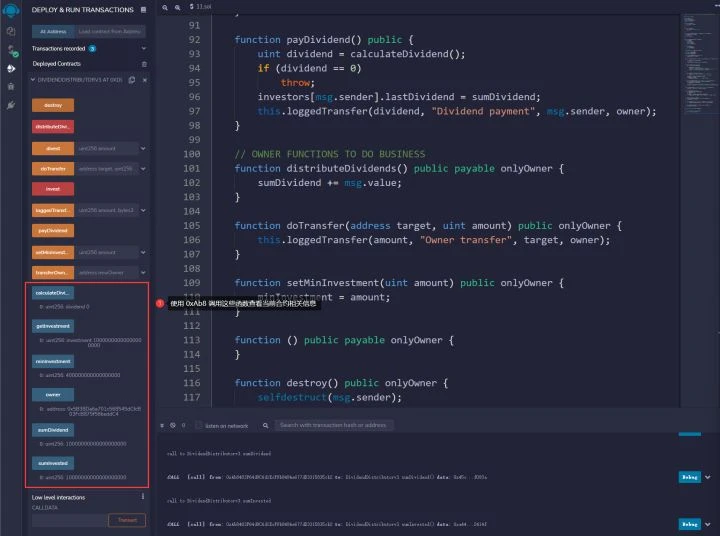The width and height of the screenshot is (720, 536).
Task: Click the distributeDividends function button
Action: (x=53, y=126)
